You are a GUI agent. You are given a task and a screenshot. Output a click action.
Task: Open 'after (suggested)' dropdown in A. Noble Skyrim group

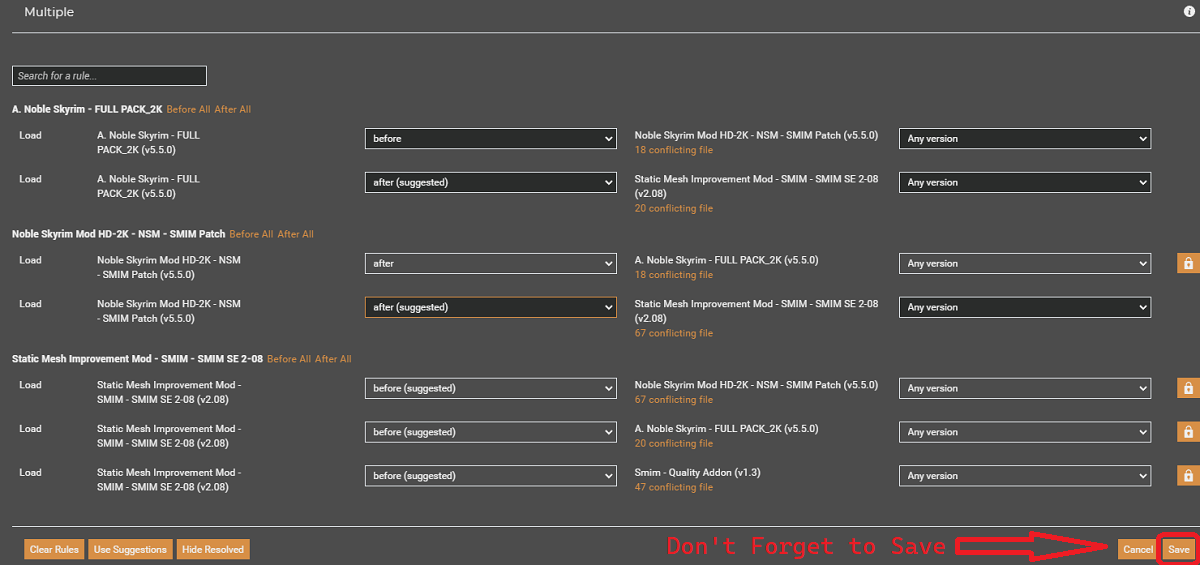click(x=490, y=183)
